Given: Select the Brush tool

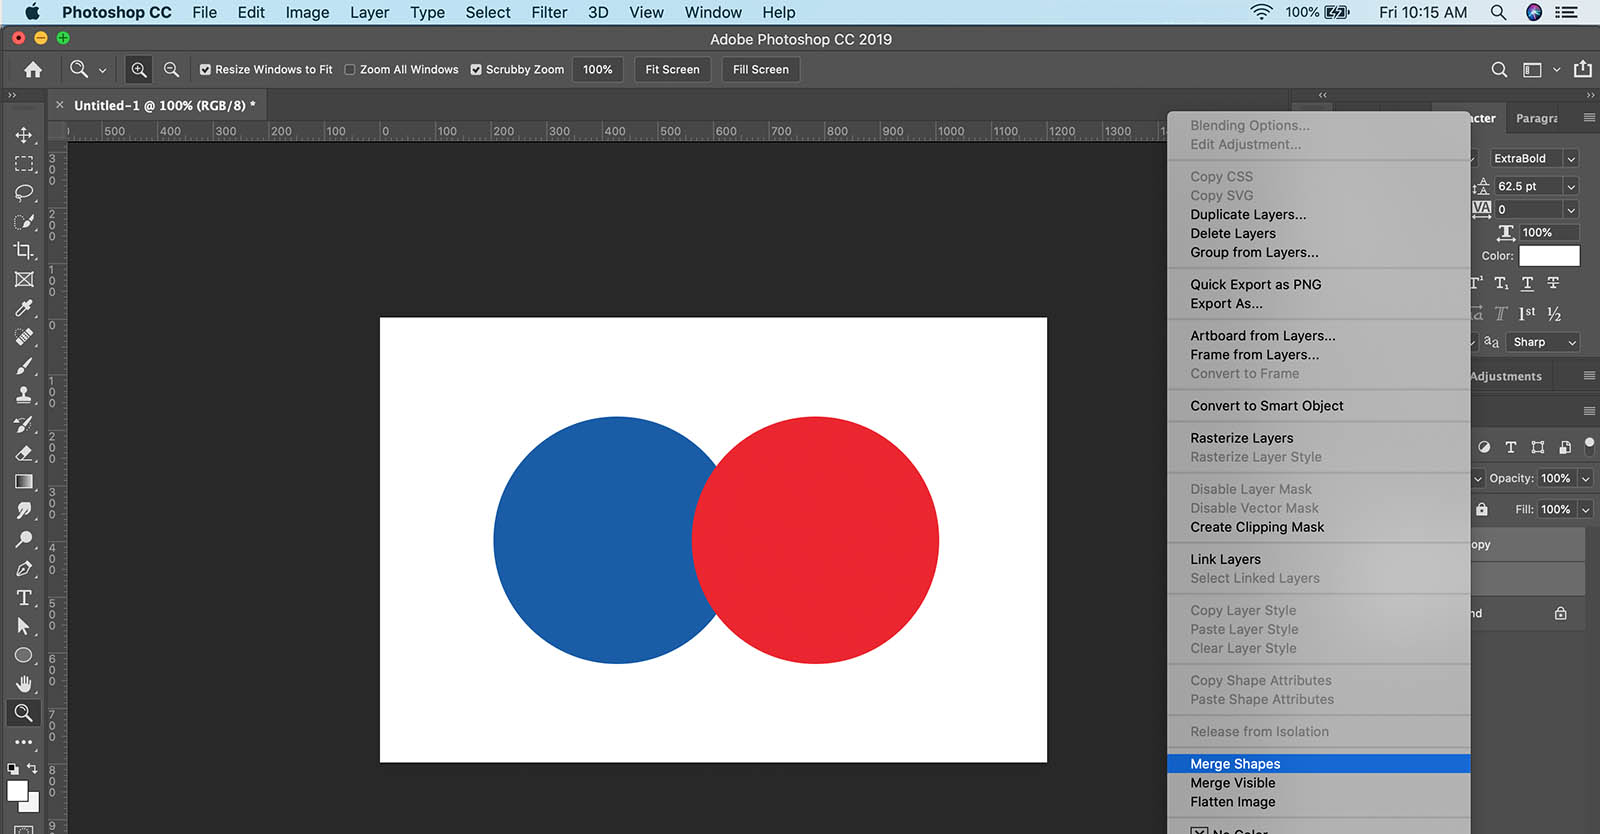Looking at the screenshot, I should [24, 366].
